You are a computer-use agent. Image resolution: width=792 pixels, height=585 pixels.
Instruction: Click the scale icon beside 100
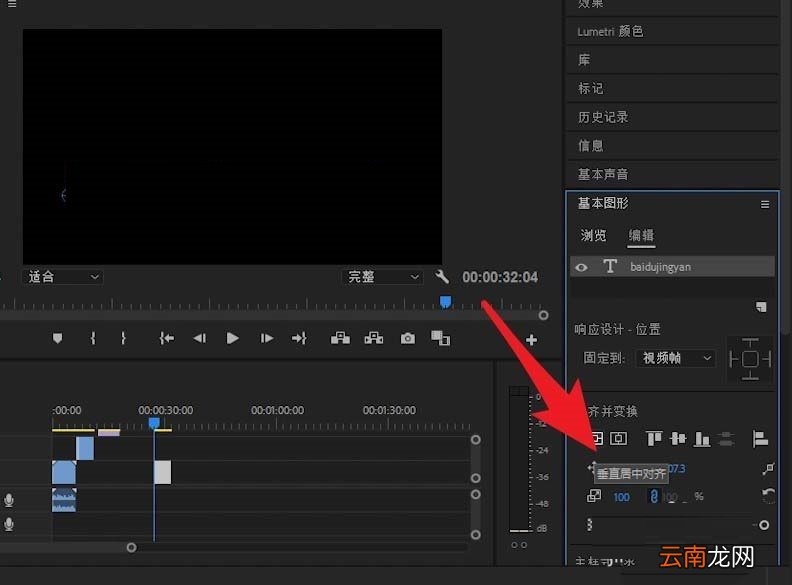pyautogui.click(x=594, y=496)
